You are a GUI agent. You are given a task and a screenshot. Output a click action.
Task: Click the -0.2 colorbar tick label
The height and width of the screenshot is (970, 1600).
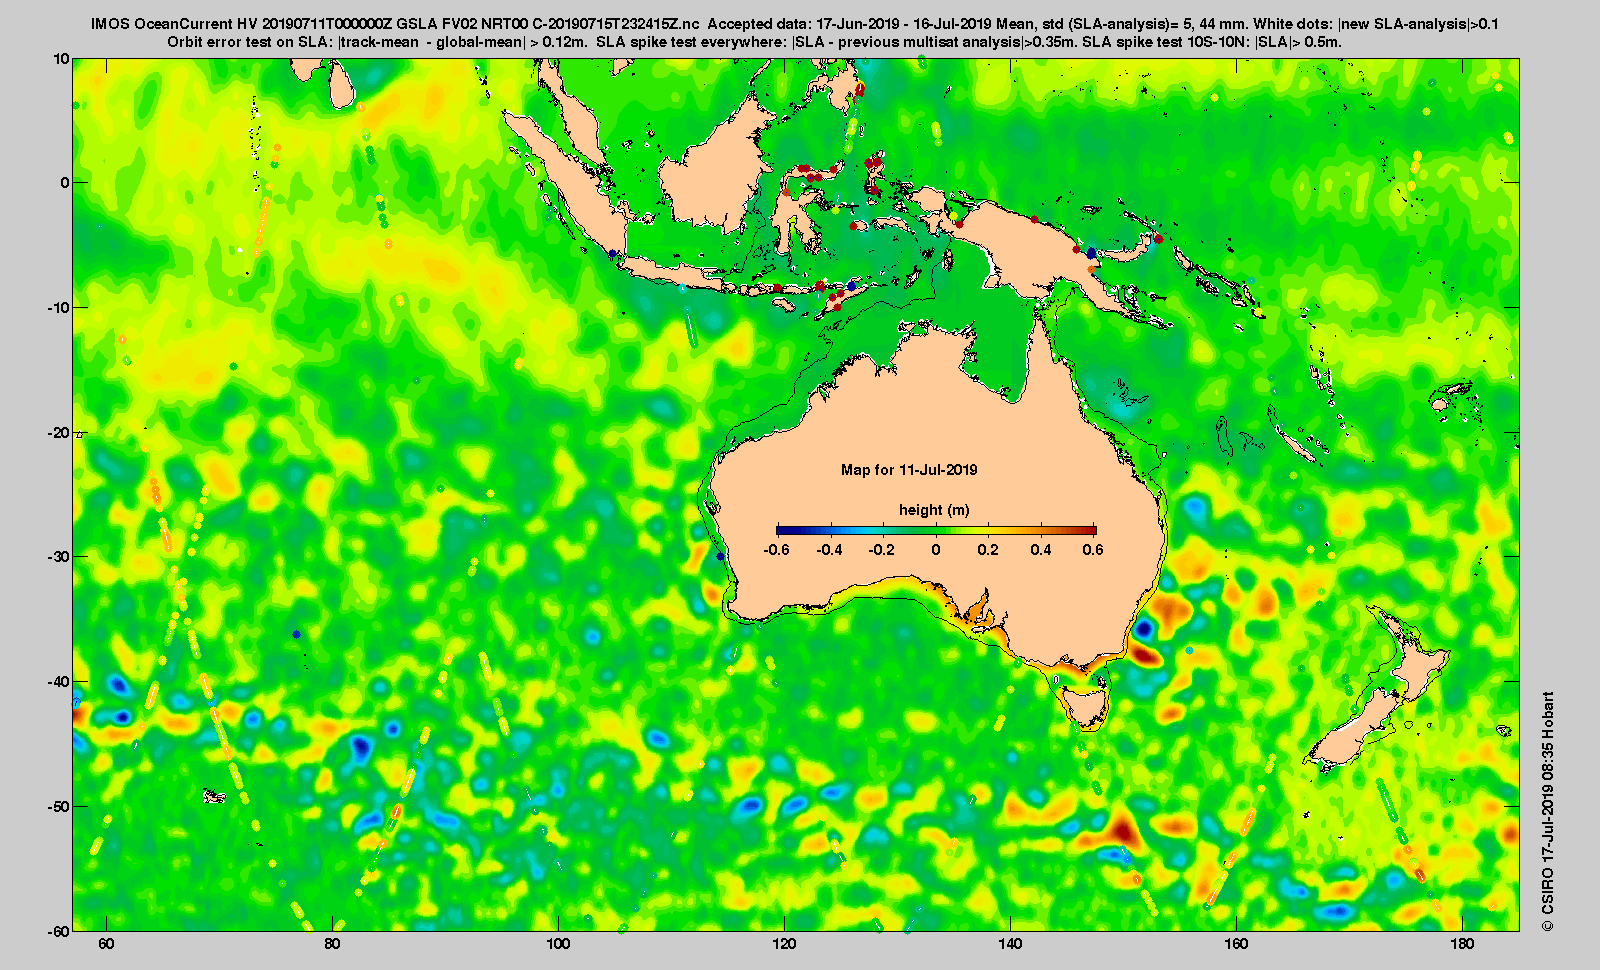coord(882,550)
